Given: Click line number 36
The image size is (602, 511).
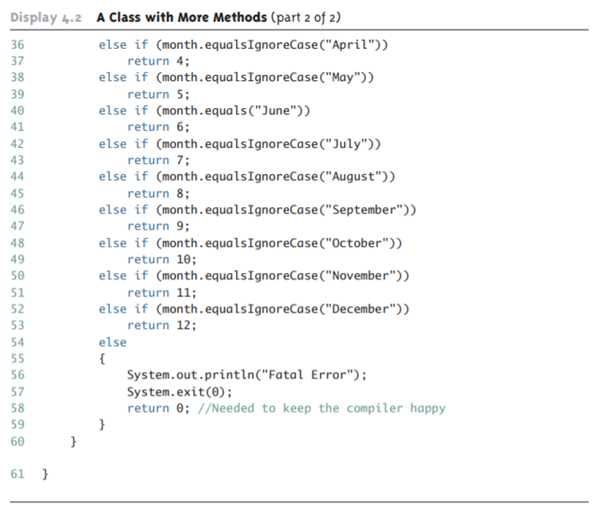Looking at the screenshot, I should [17, 44].
